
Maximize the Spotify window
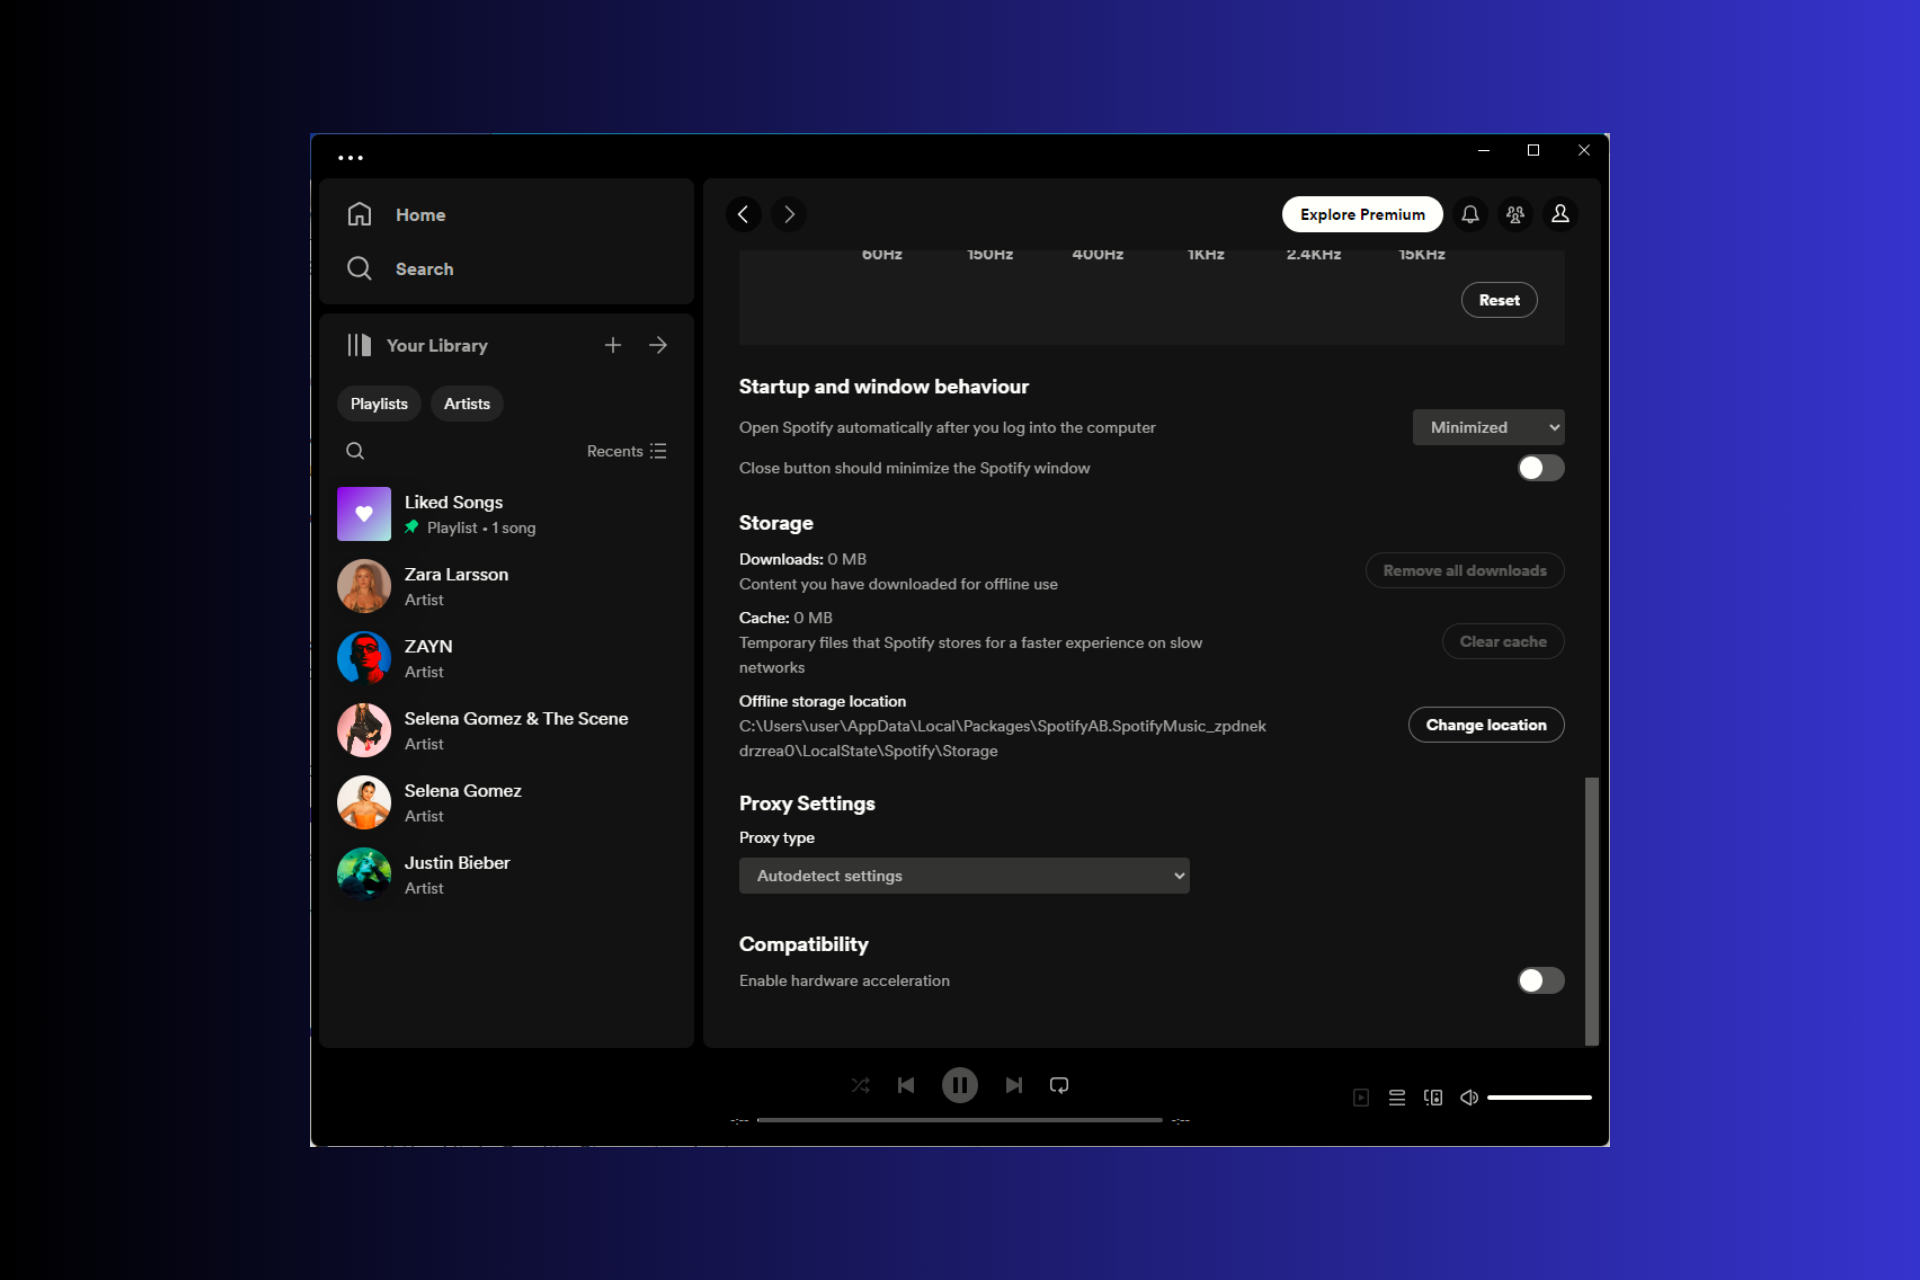[1533, 150]
